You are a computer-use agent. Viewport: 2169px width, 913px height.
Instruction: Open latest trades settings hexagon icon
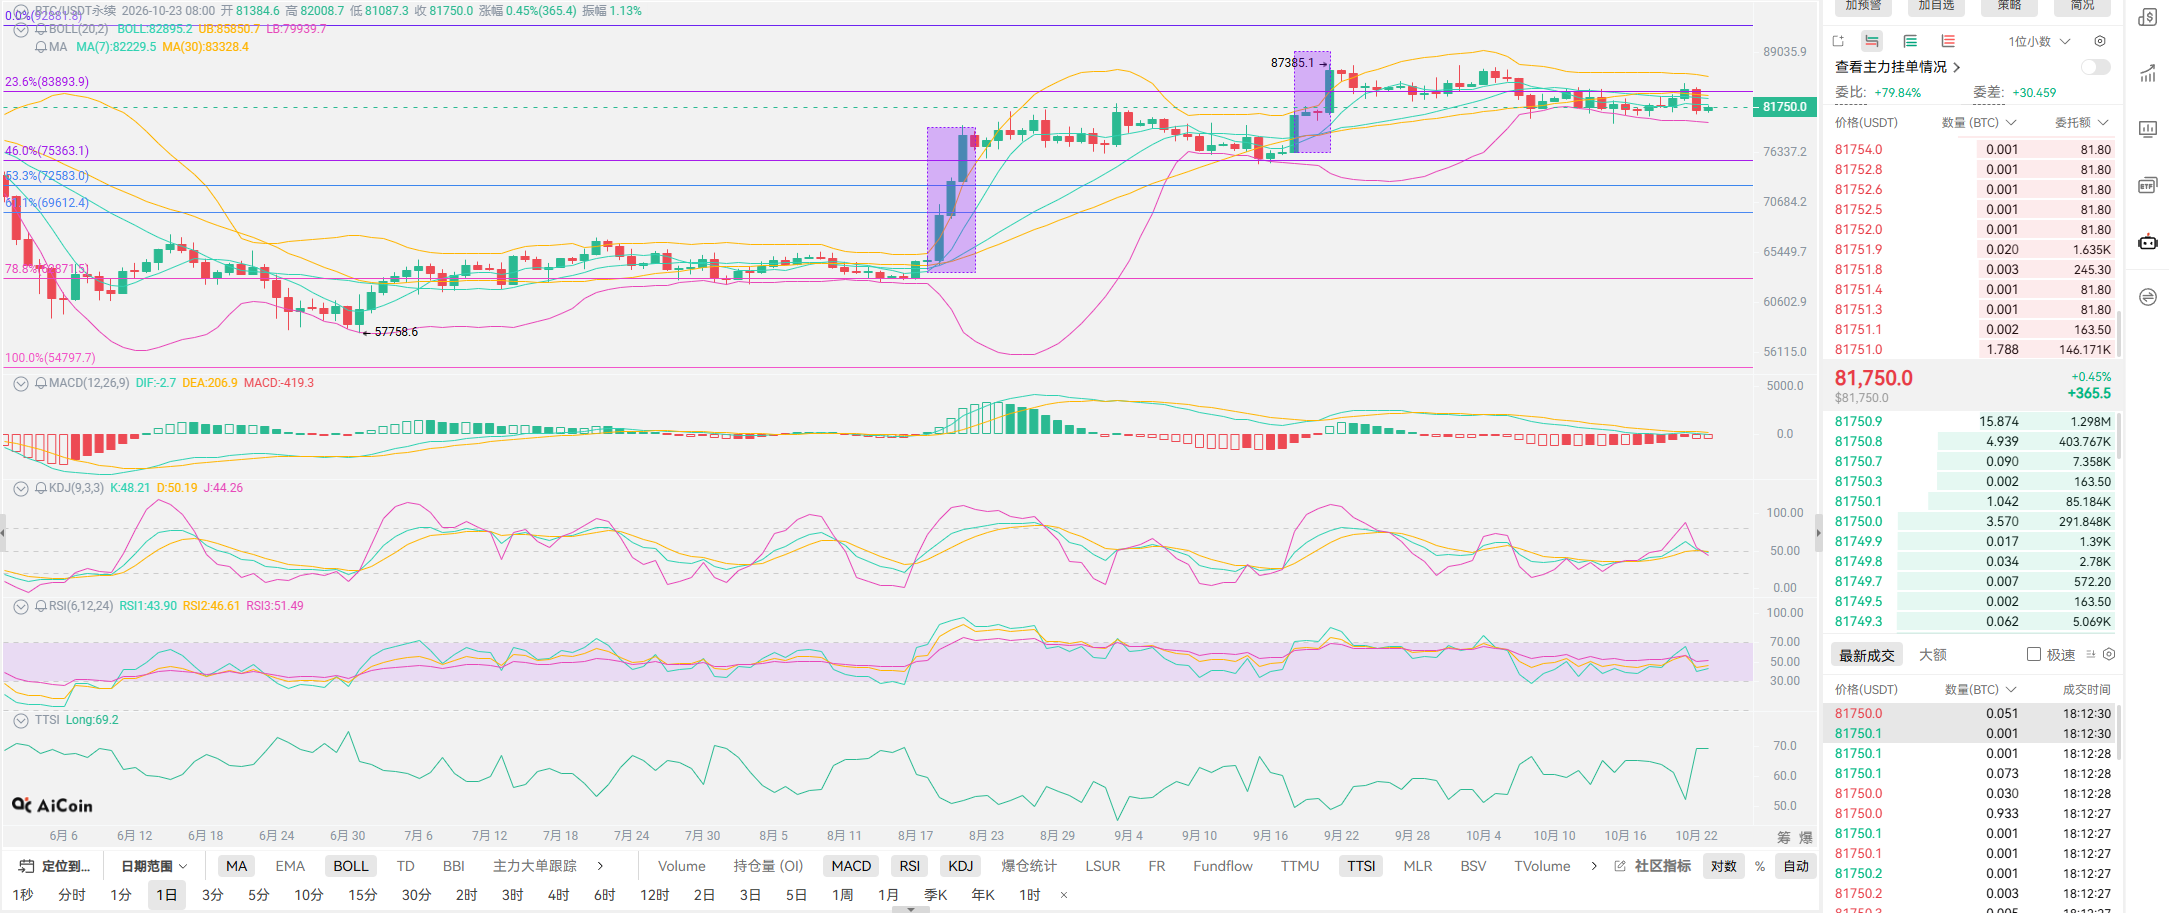(2109, 654)
